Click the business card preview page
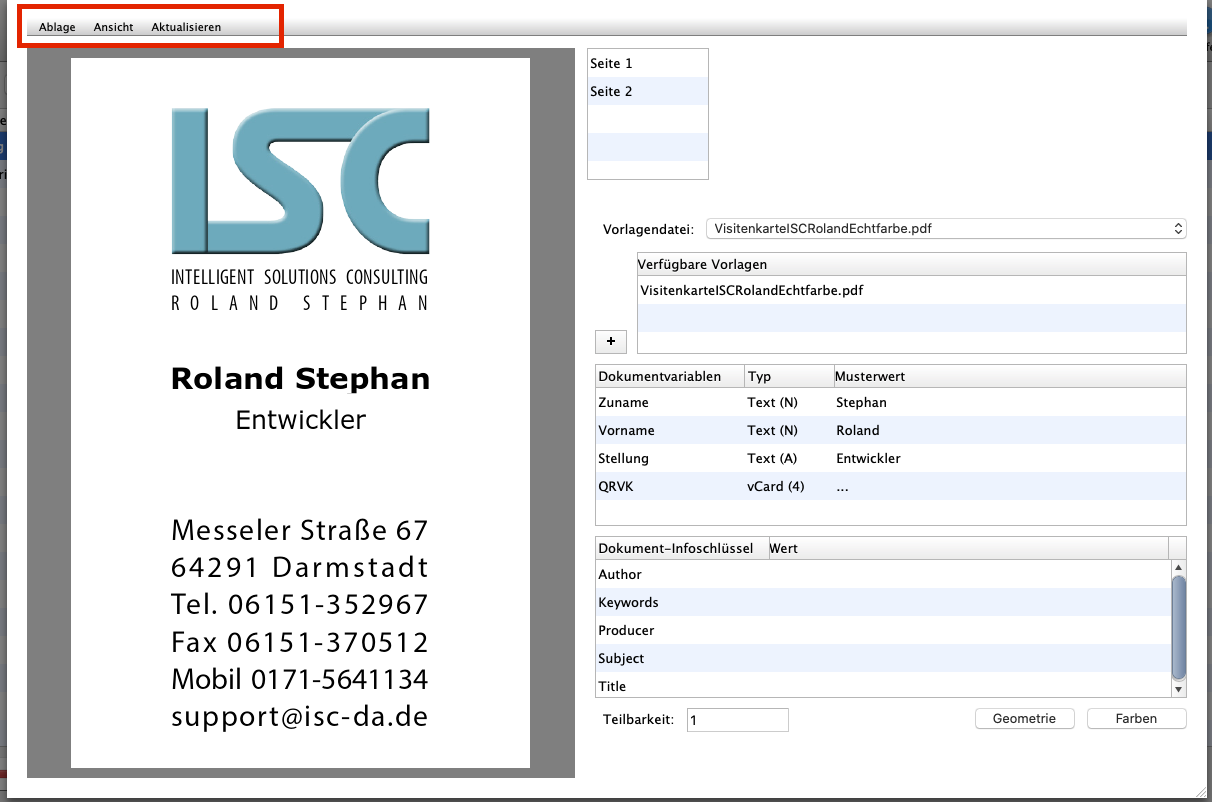Screen dimensions: 1212x802 click(300, 413)
